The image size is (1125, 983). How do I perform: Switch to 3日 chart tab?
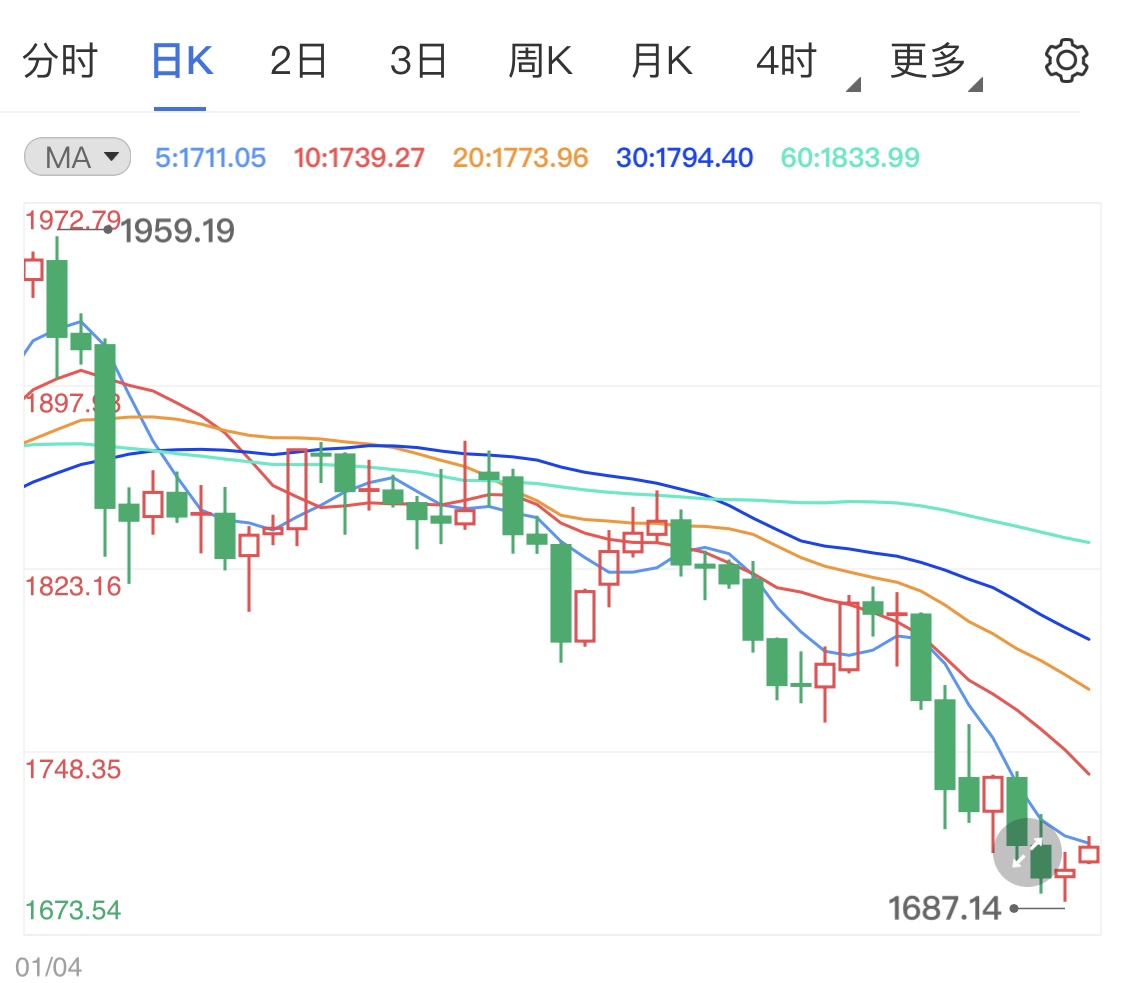tap(418, 61)
